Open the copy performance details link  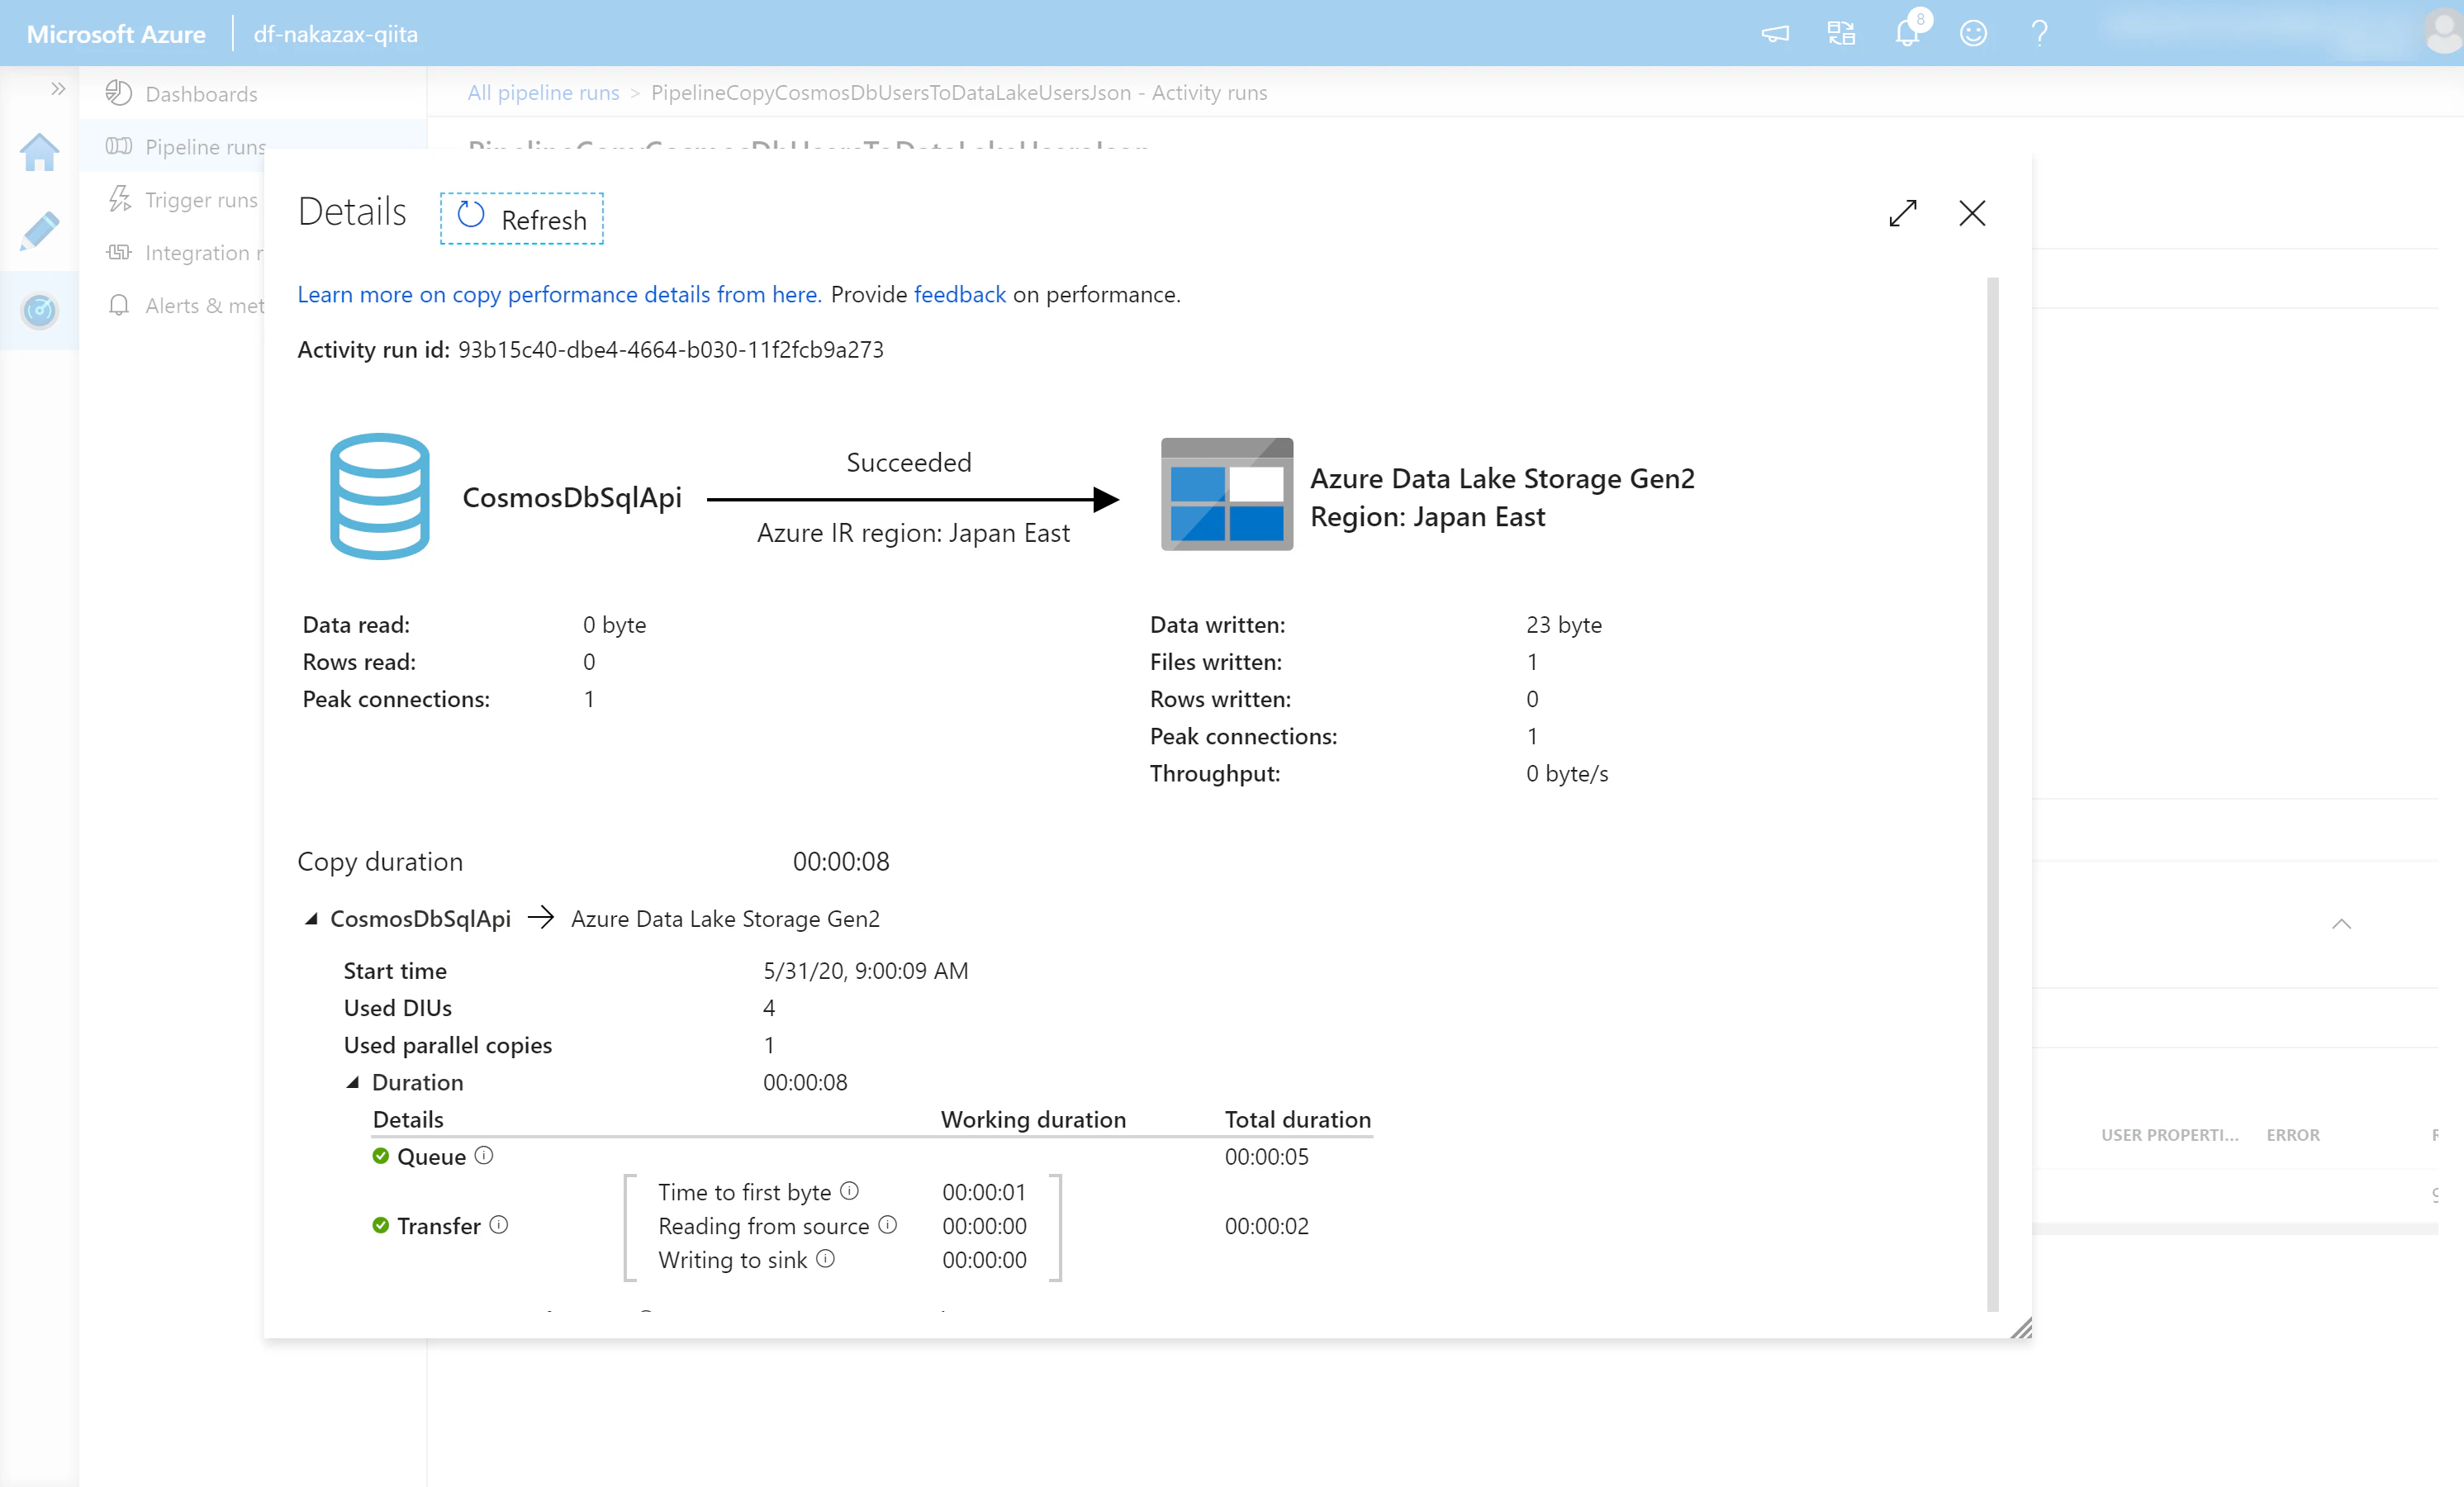point(559,294)
